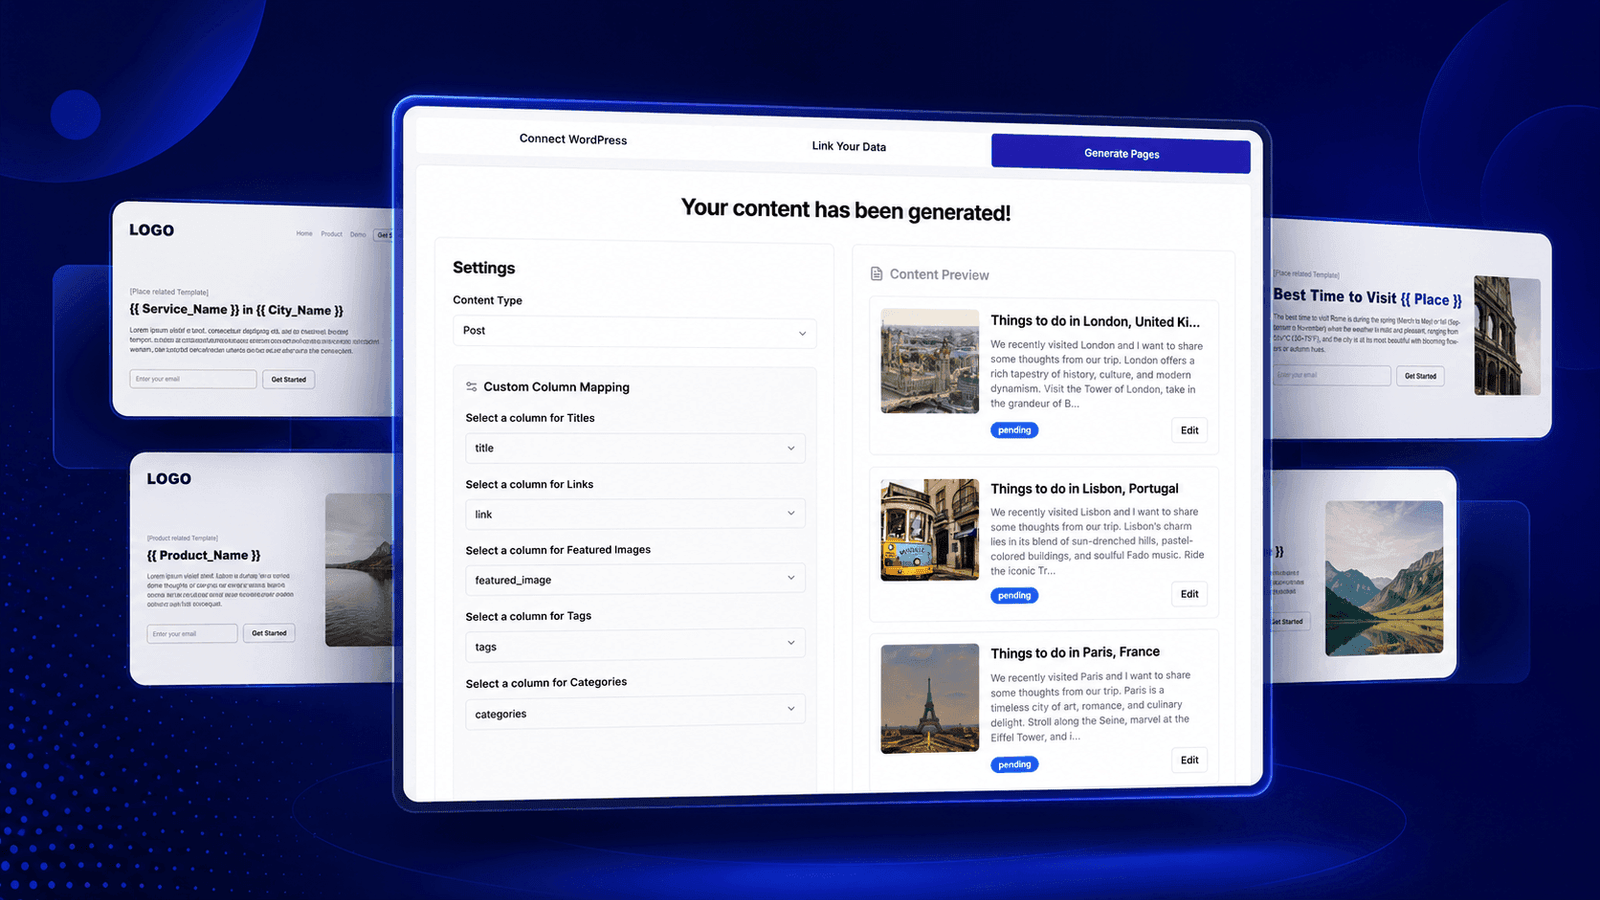Click the Product link in Service_Name template
This screenshot has width=1600, height=900.
(x=332, y=234)
